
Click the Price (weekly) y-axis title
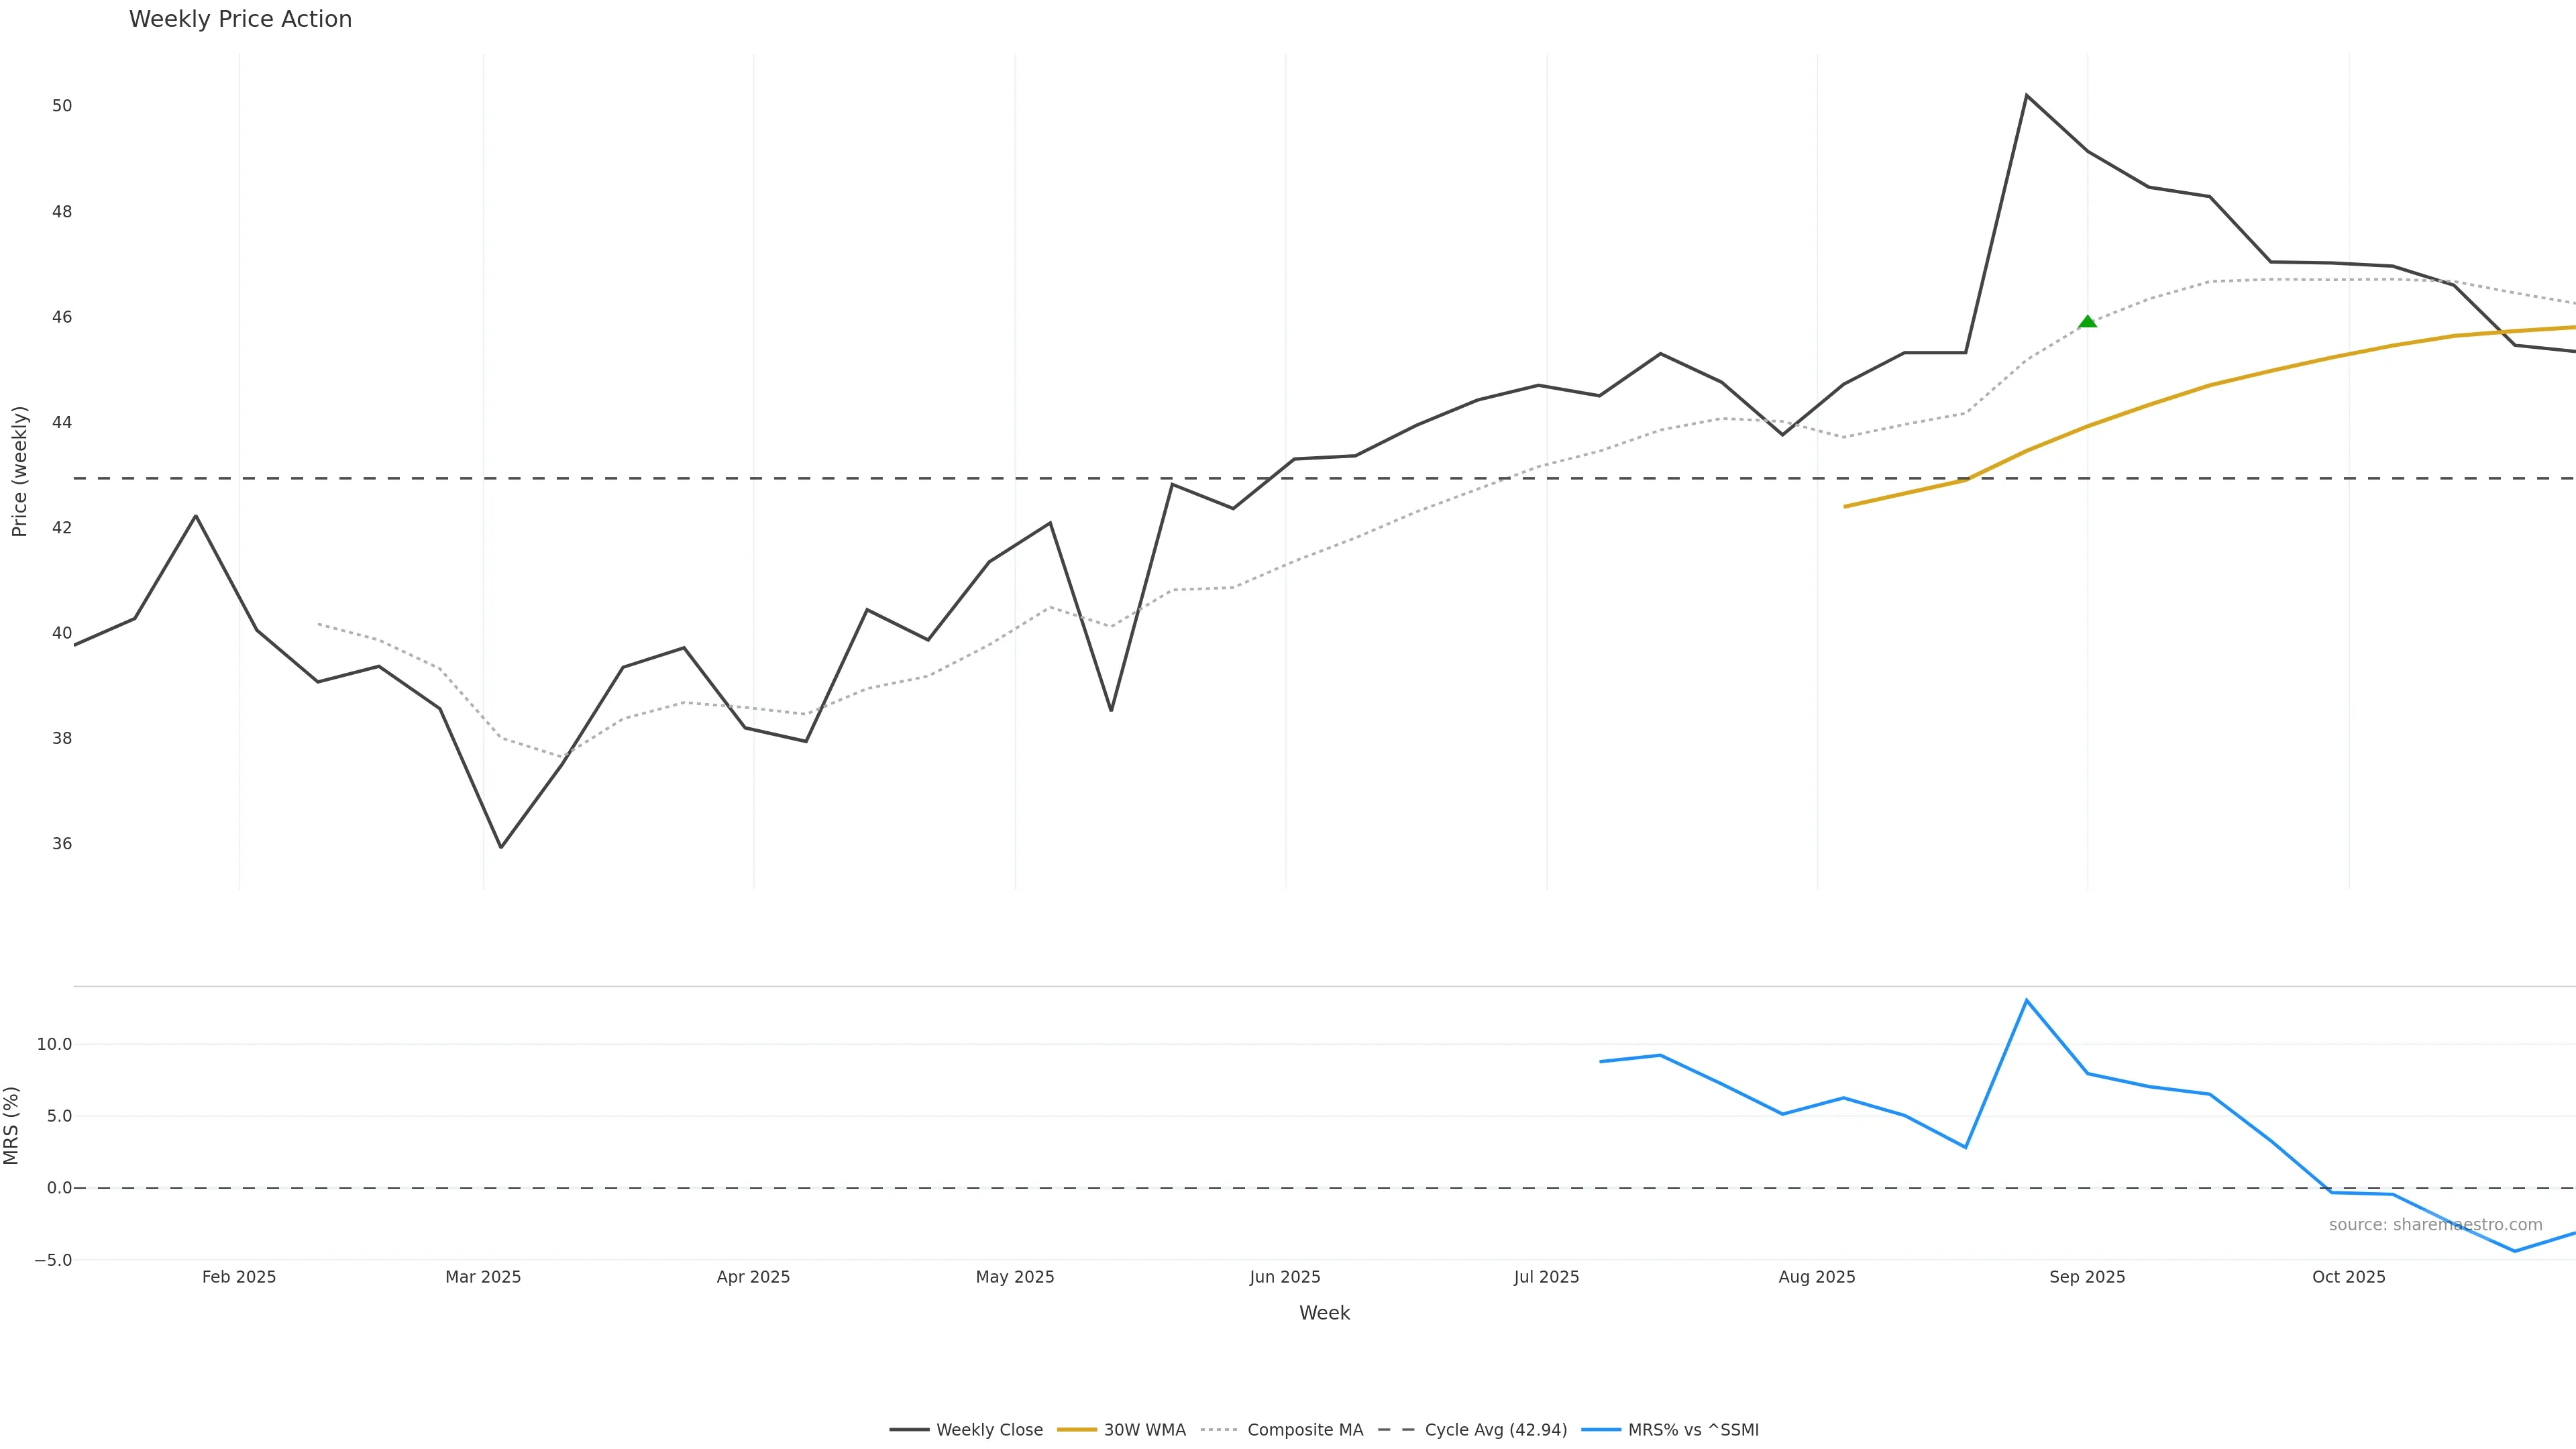point(19,471)
